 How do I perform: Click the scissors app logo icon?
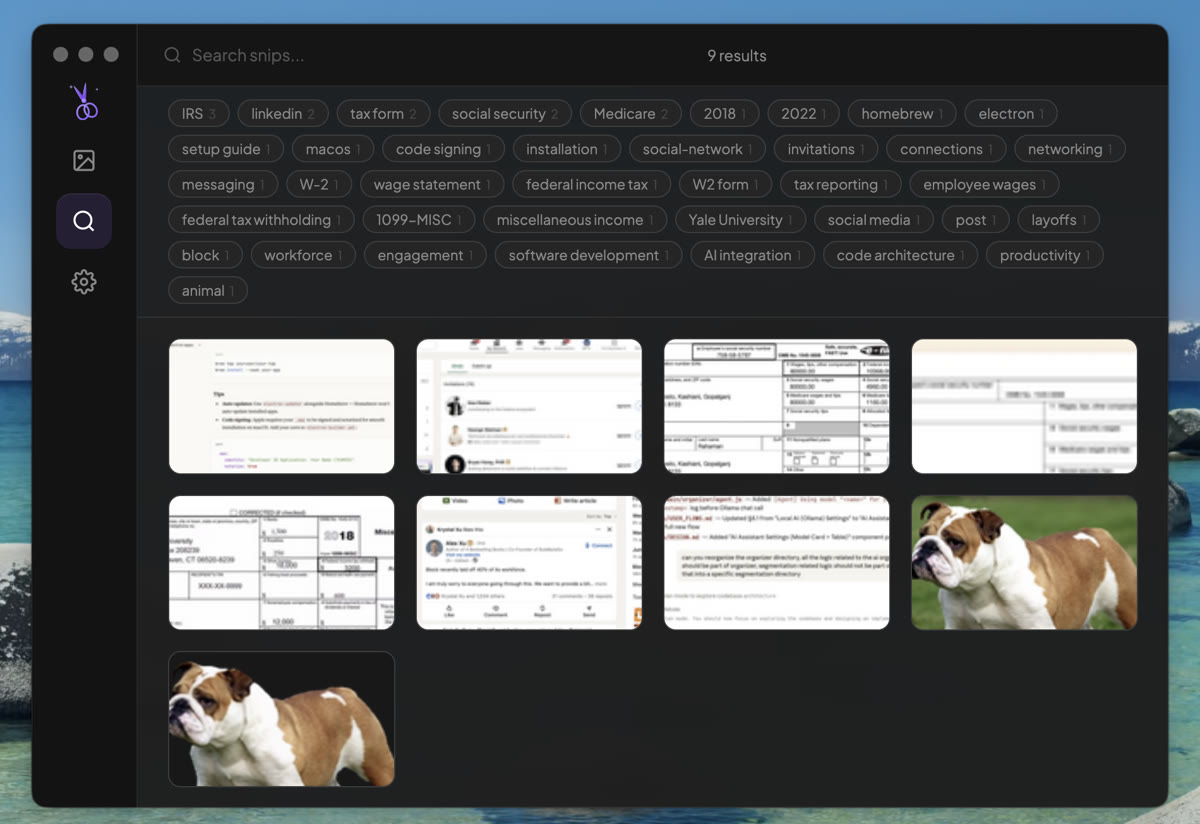84,102
